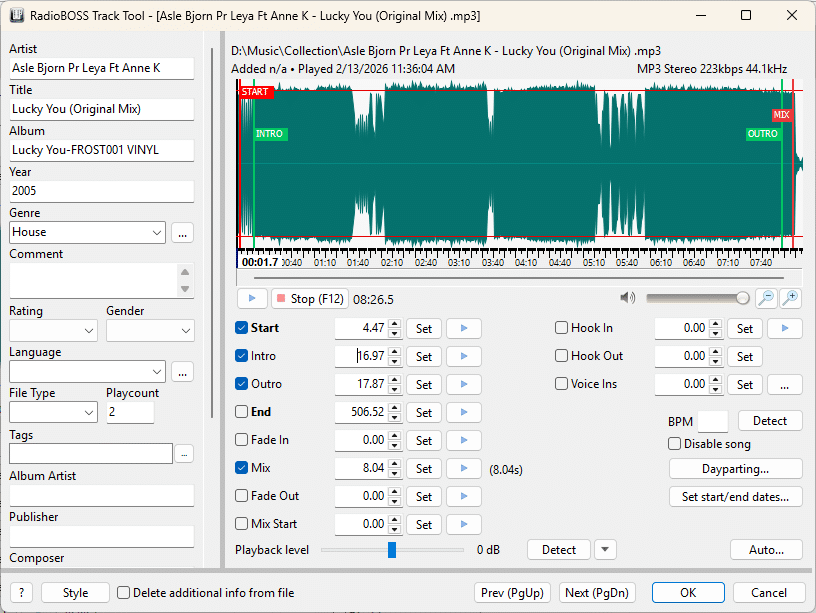The width and height of the screenshot is (816, 613).
Task: Click the START marker on waveform
Action: 256,92
